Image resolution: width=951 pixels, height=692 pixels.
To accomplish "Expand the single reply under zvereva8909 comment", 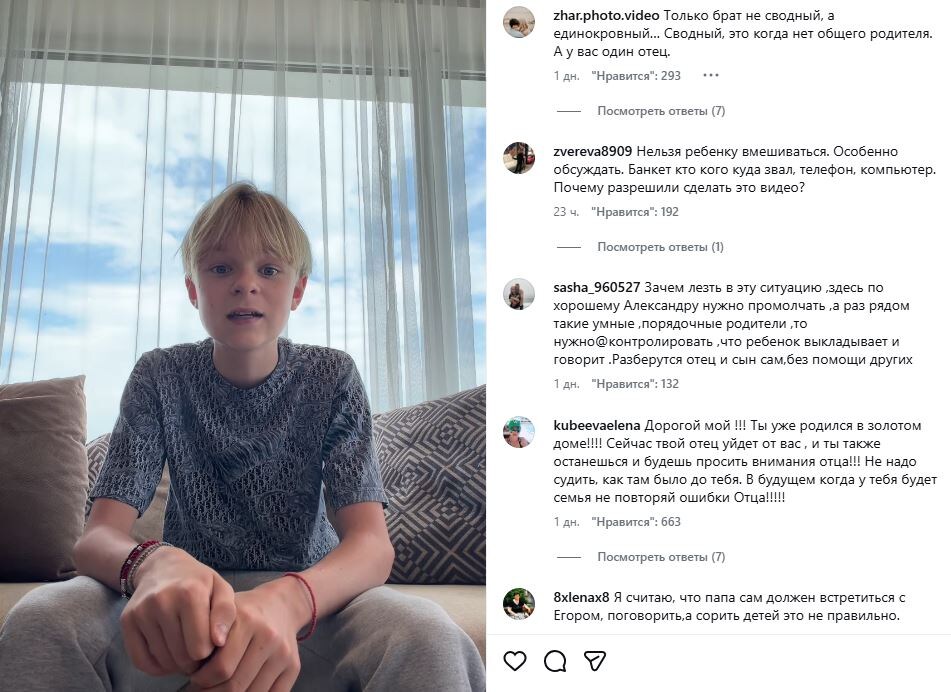I will point(660,247).
